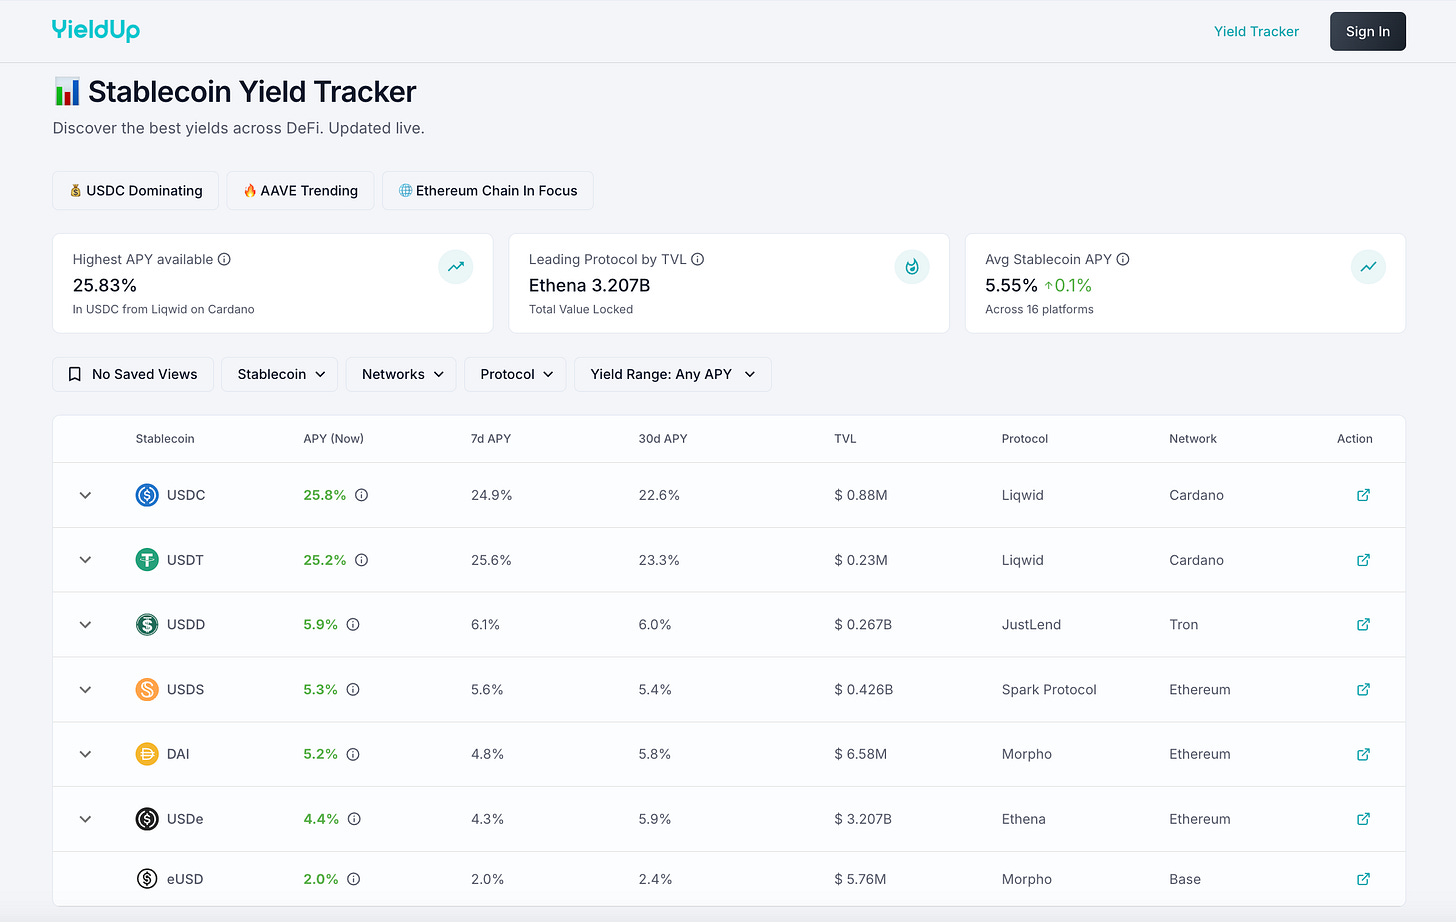Sort by the TVL column header

(x=845, y=439)
